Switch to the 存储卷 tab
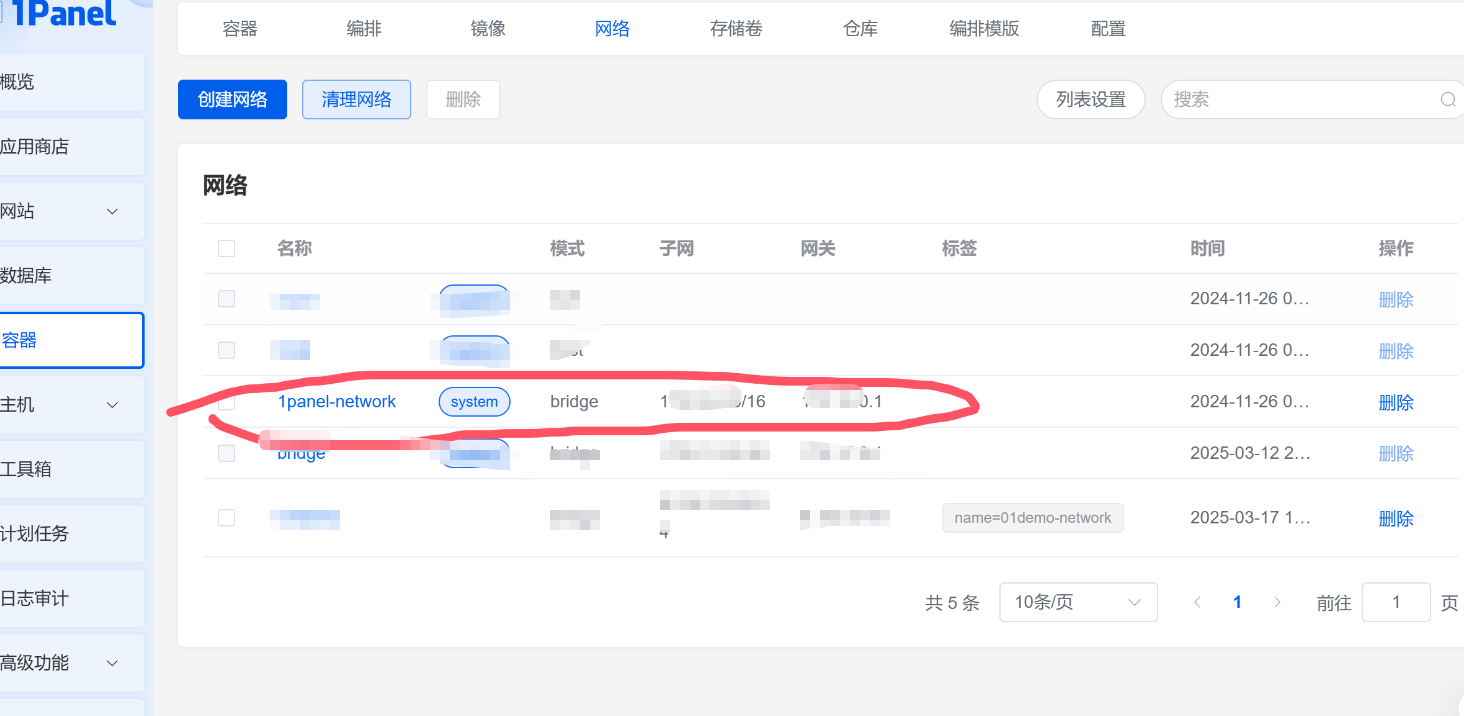 click(x=736, y=29)
